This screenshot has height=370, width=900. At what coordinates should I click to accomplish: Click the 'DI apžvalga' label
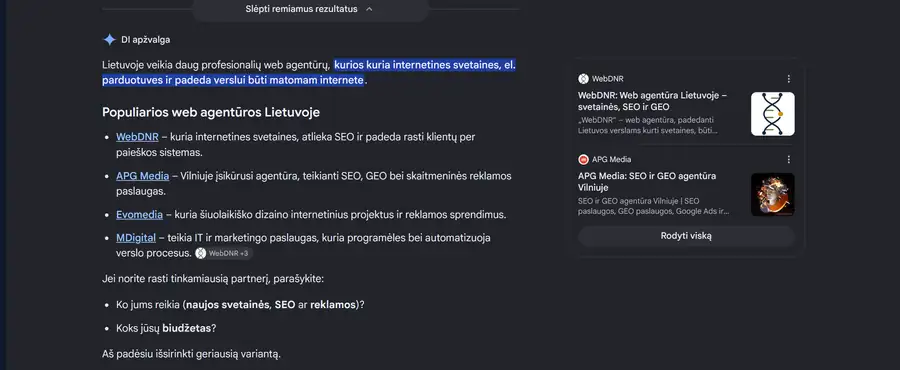point(145,40)
